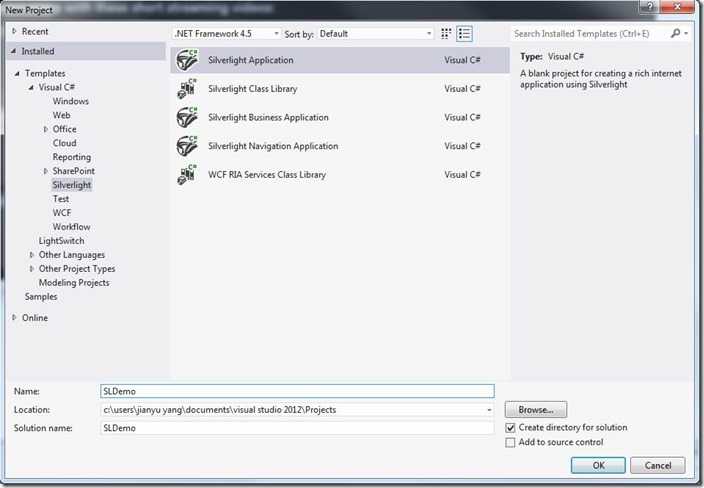
Task: Click the search magnifier icon
Action: 675,34
